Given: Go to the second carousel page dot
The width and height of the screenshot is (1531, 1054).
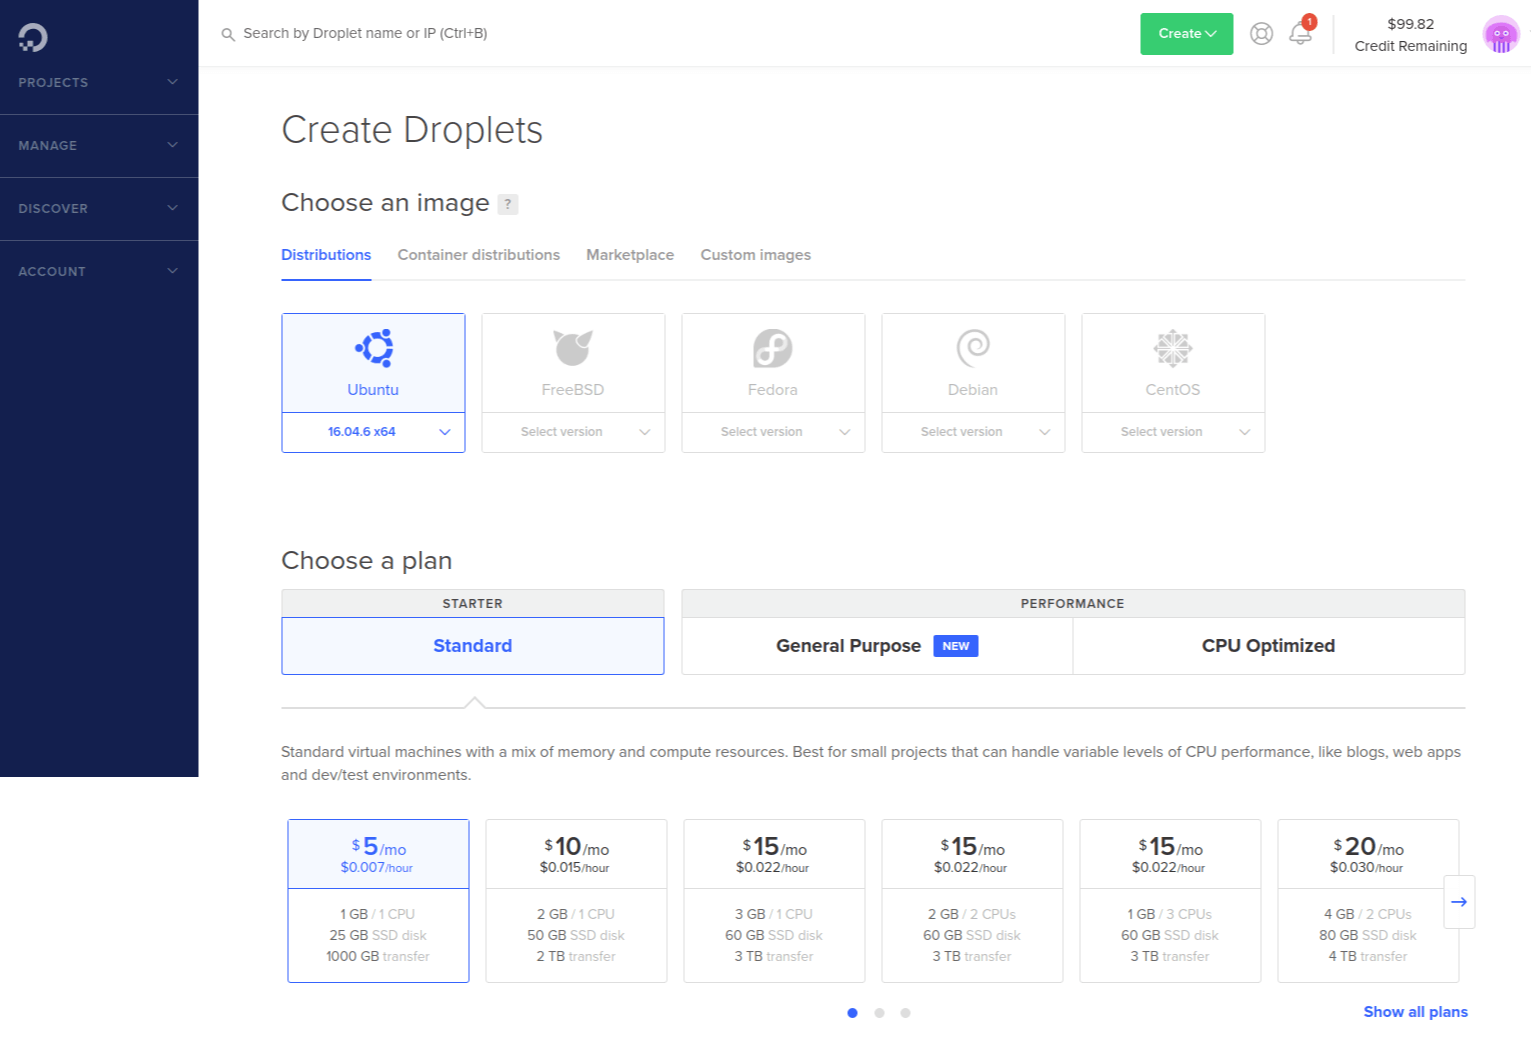Looking at the screenshot, I should (879, 1013).
